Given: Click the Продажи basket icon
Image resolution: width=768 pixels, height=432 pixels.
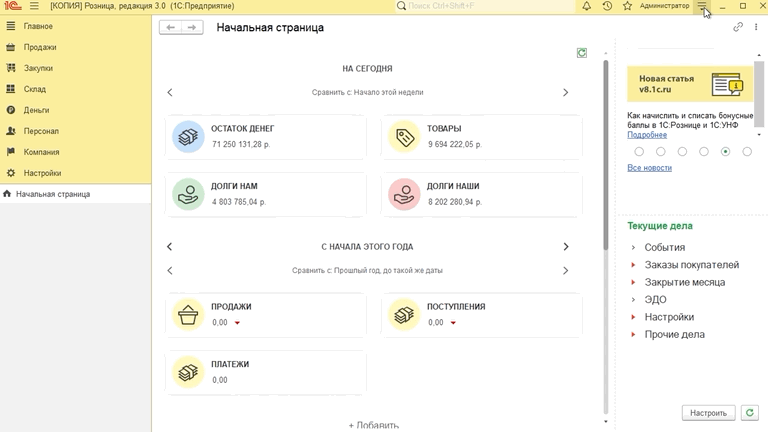Looking at the screenshot, I should pyautogui.click(x=188, y=314).
